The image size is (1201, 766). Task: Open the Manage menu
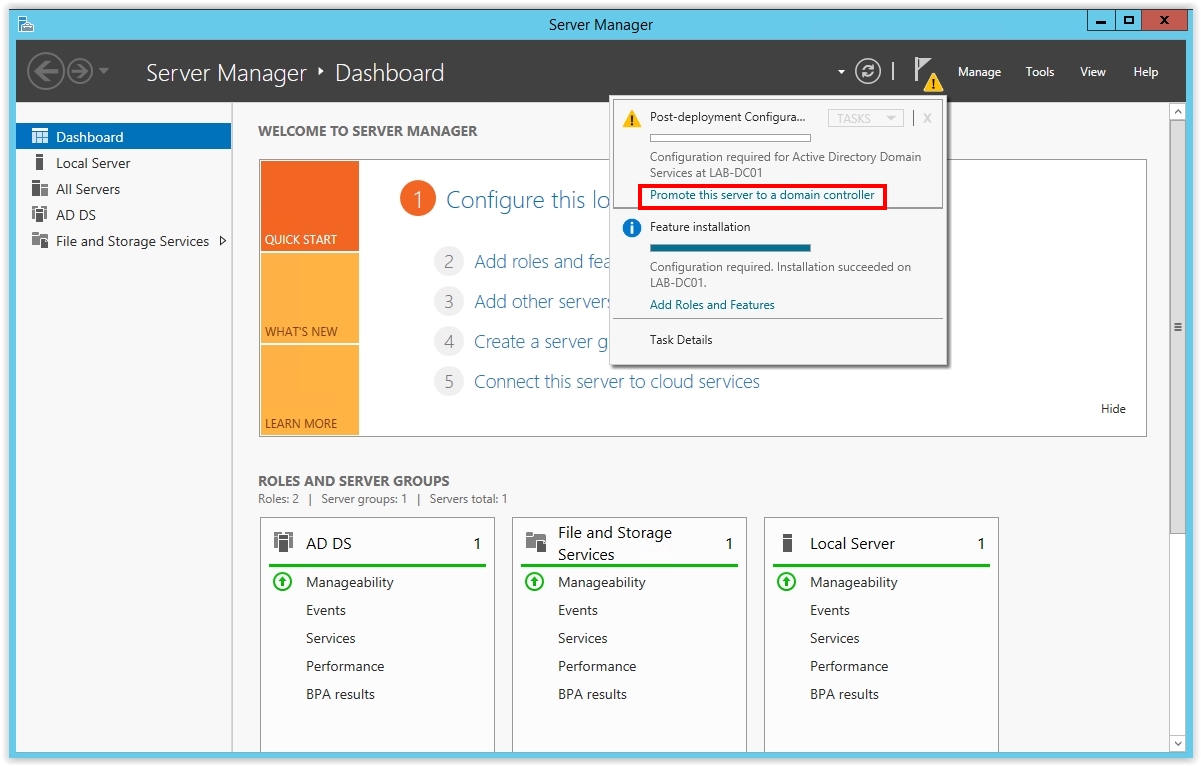[x=979, y=72]
